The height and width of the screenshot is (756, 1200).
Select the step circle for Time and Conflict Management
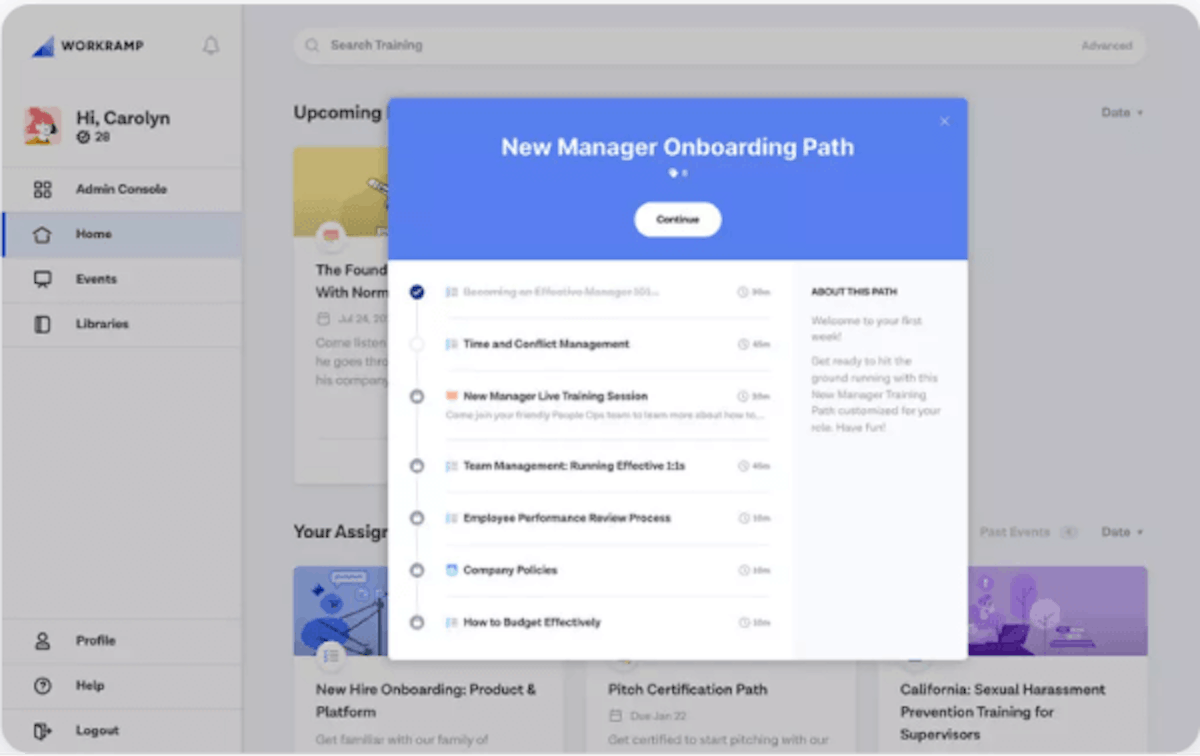[417, 344]
